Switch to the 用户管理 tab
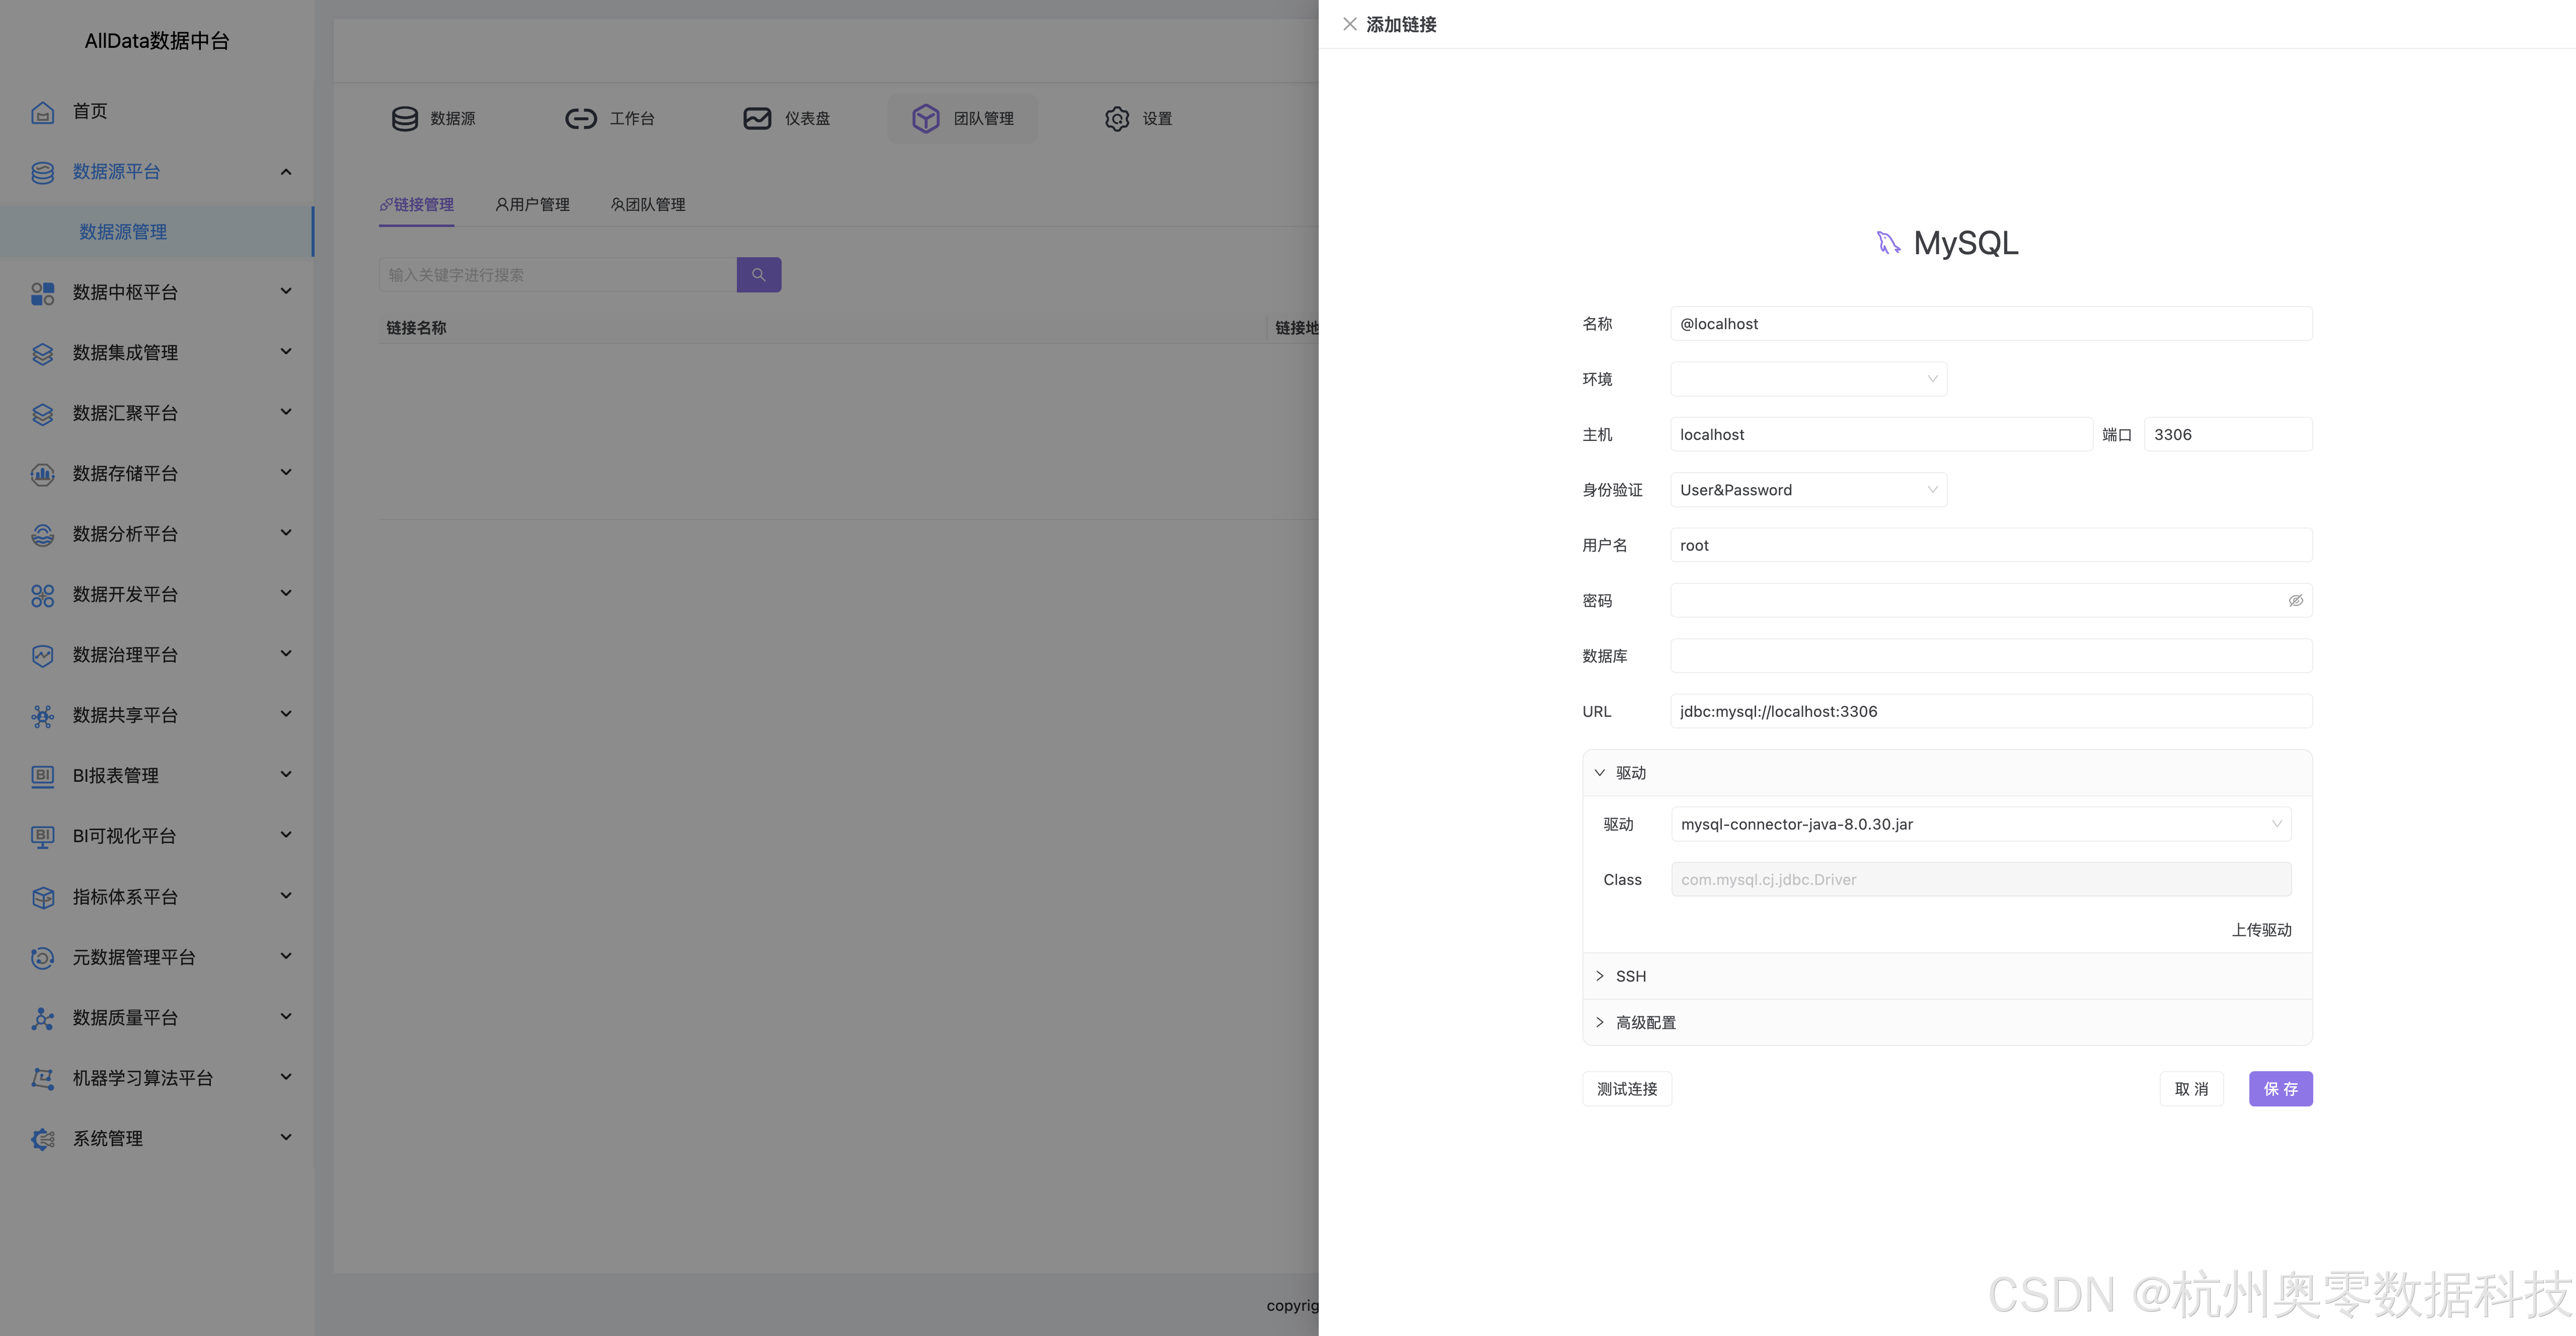2576x1336 pixels. 533,205
